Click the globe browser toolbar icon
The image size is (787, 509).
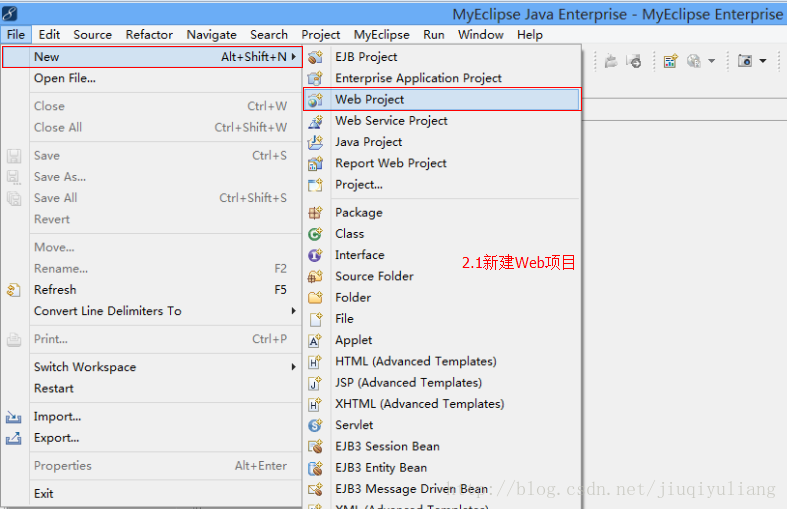(x=694, y=61)
